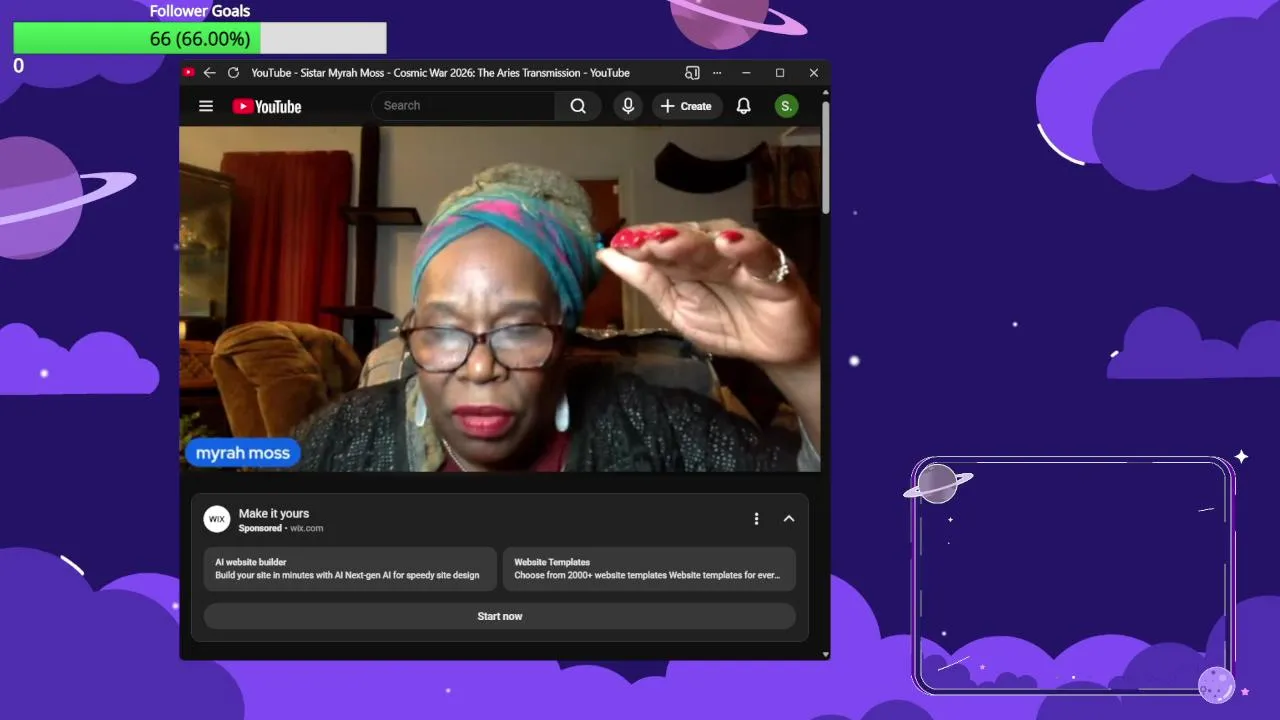
Task: Open the AI website builder ad card
Action: (350, 569)
